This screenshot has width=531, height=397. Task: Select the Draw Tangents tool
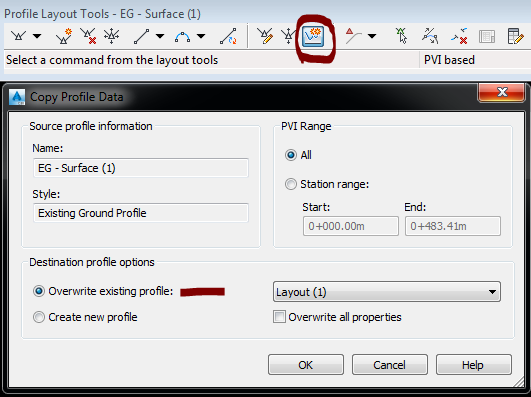[18, 36]
